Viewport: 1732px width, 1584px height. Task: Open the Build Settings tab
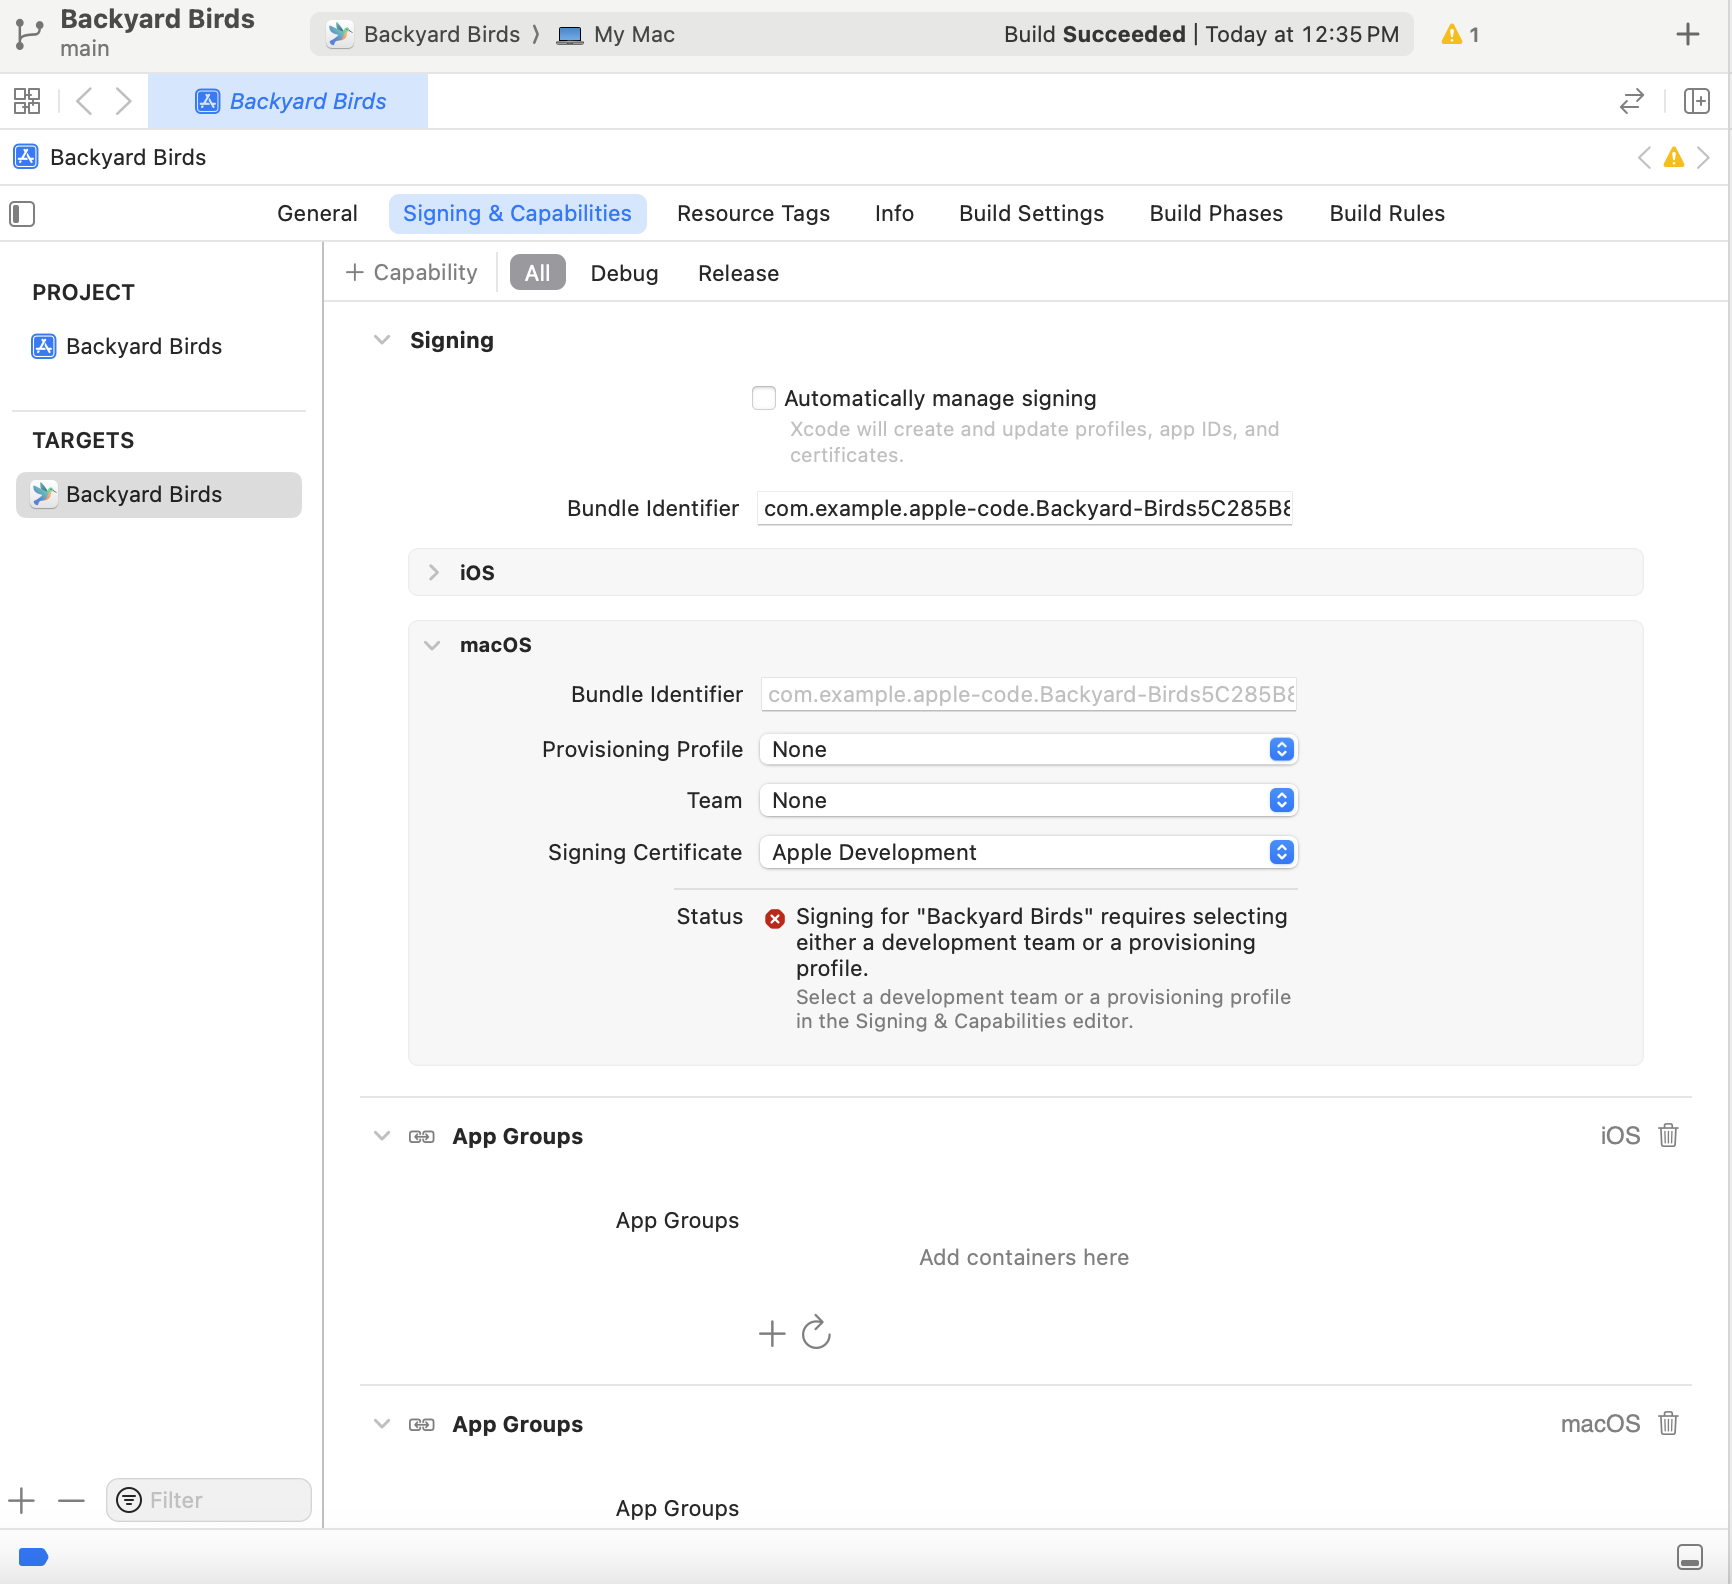pyautogui.click(x=1031, y=213)
